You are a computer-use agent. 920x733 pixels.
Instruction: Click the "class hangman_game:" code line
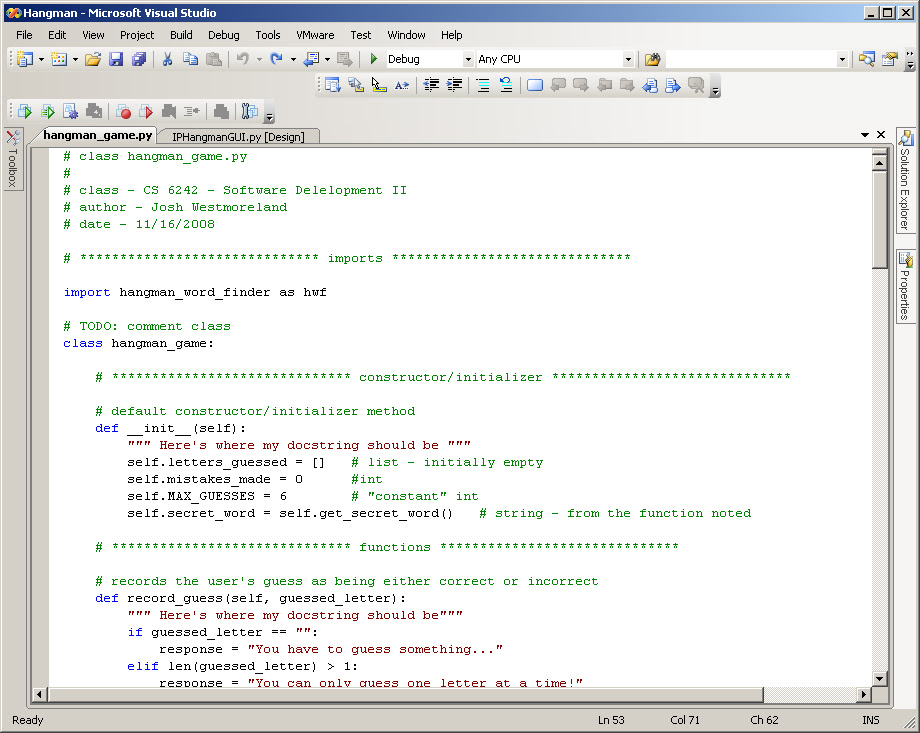click(x=138, y=343)
